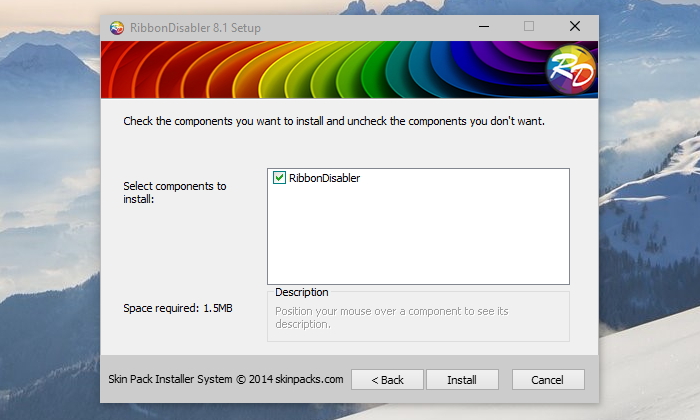Click the RibbonDisabler 8.1 Setup window title
The height and width of the screenshot is (420, 700).
[195, 28]
